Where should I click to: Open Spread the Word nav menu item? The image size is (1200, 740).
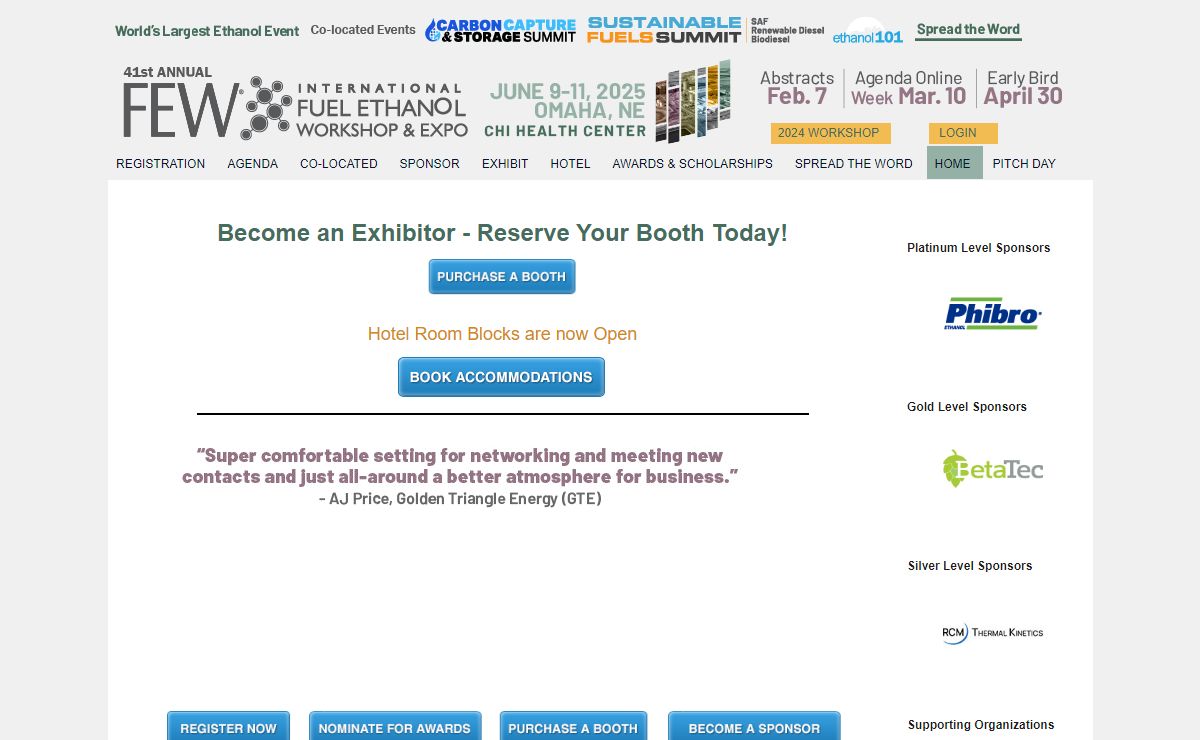(853, 164)
